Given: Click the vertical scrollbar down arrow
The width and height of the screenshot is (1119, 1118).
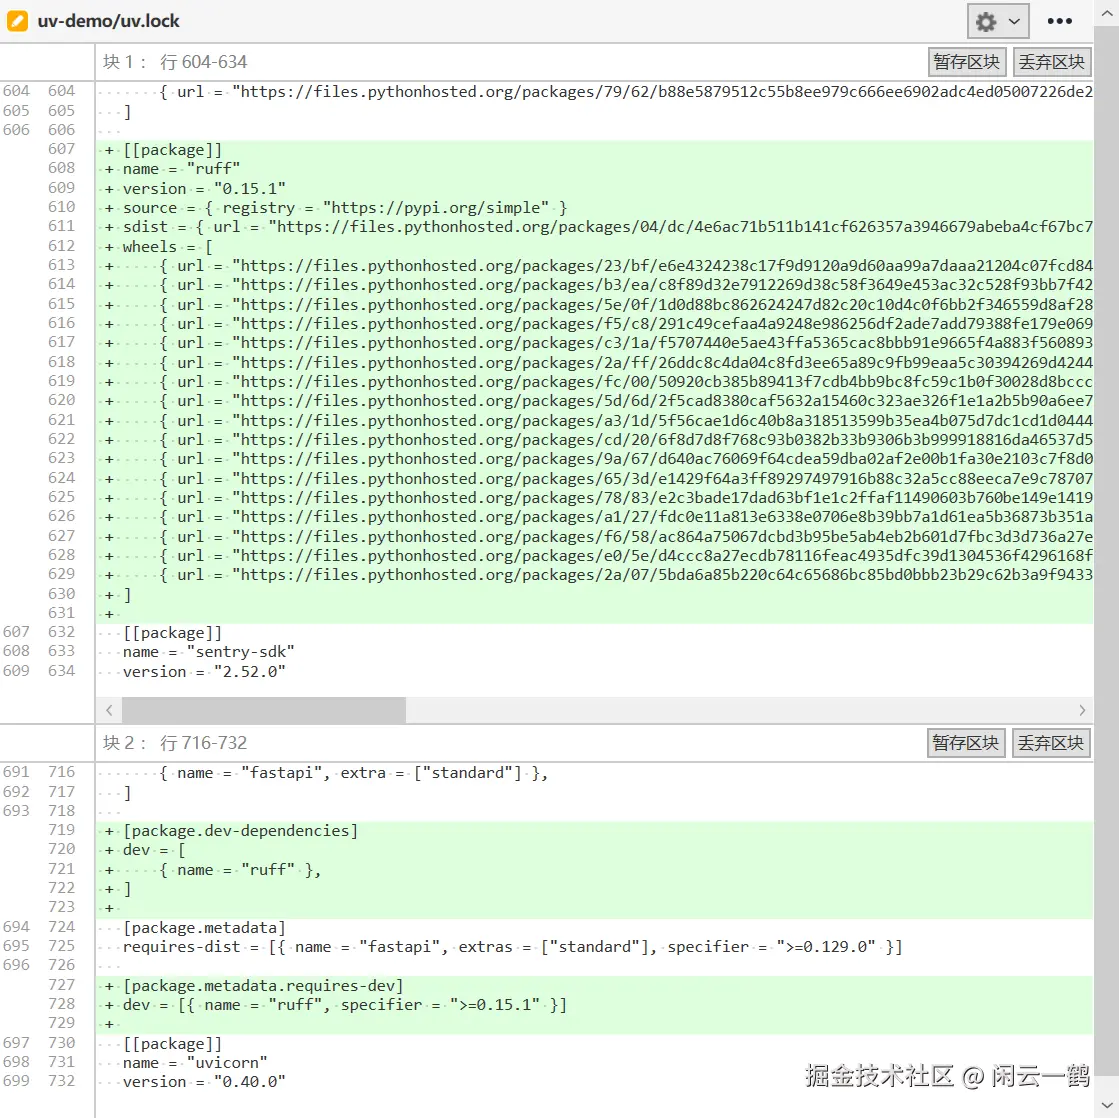Looking at the screenshot, I should (x=1106, y=1105).
